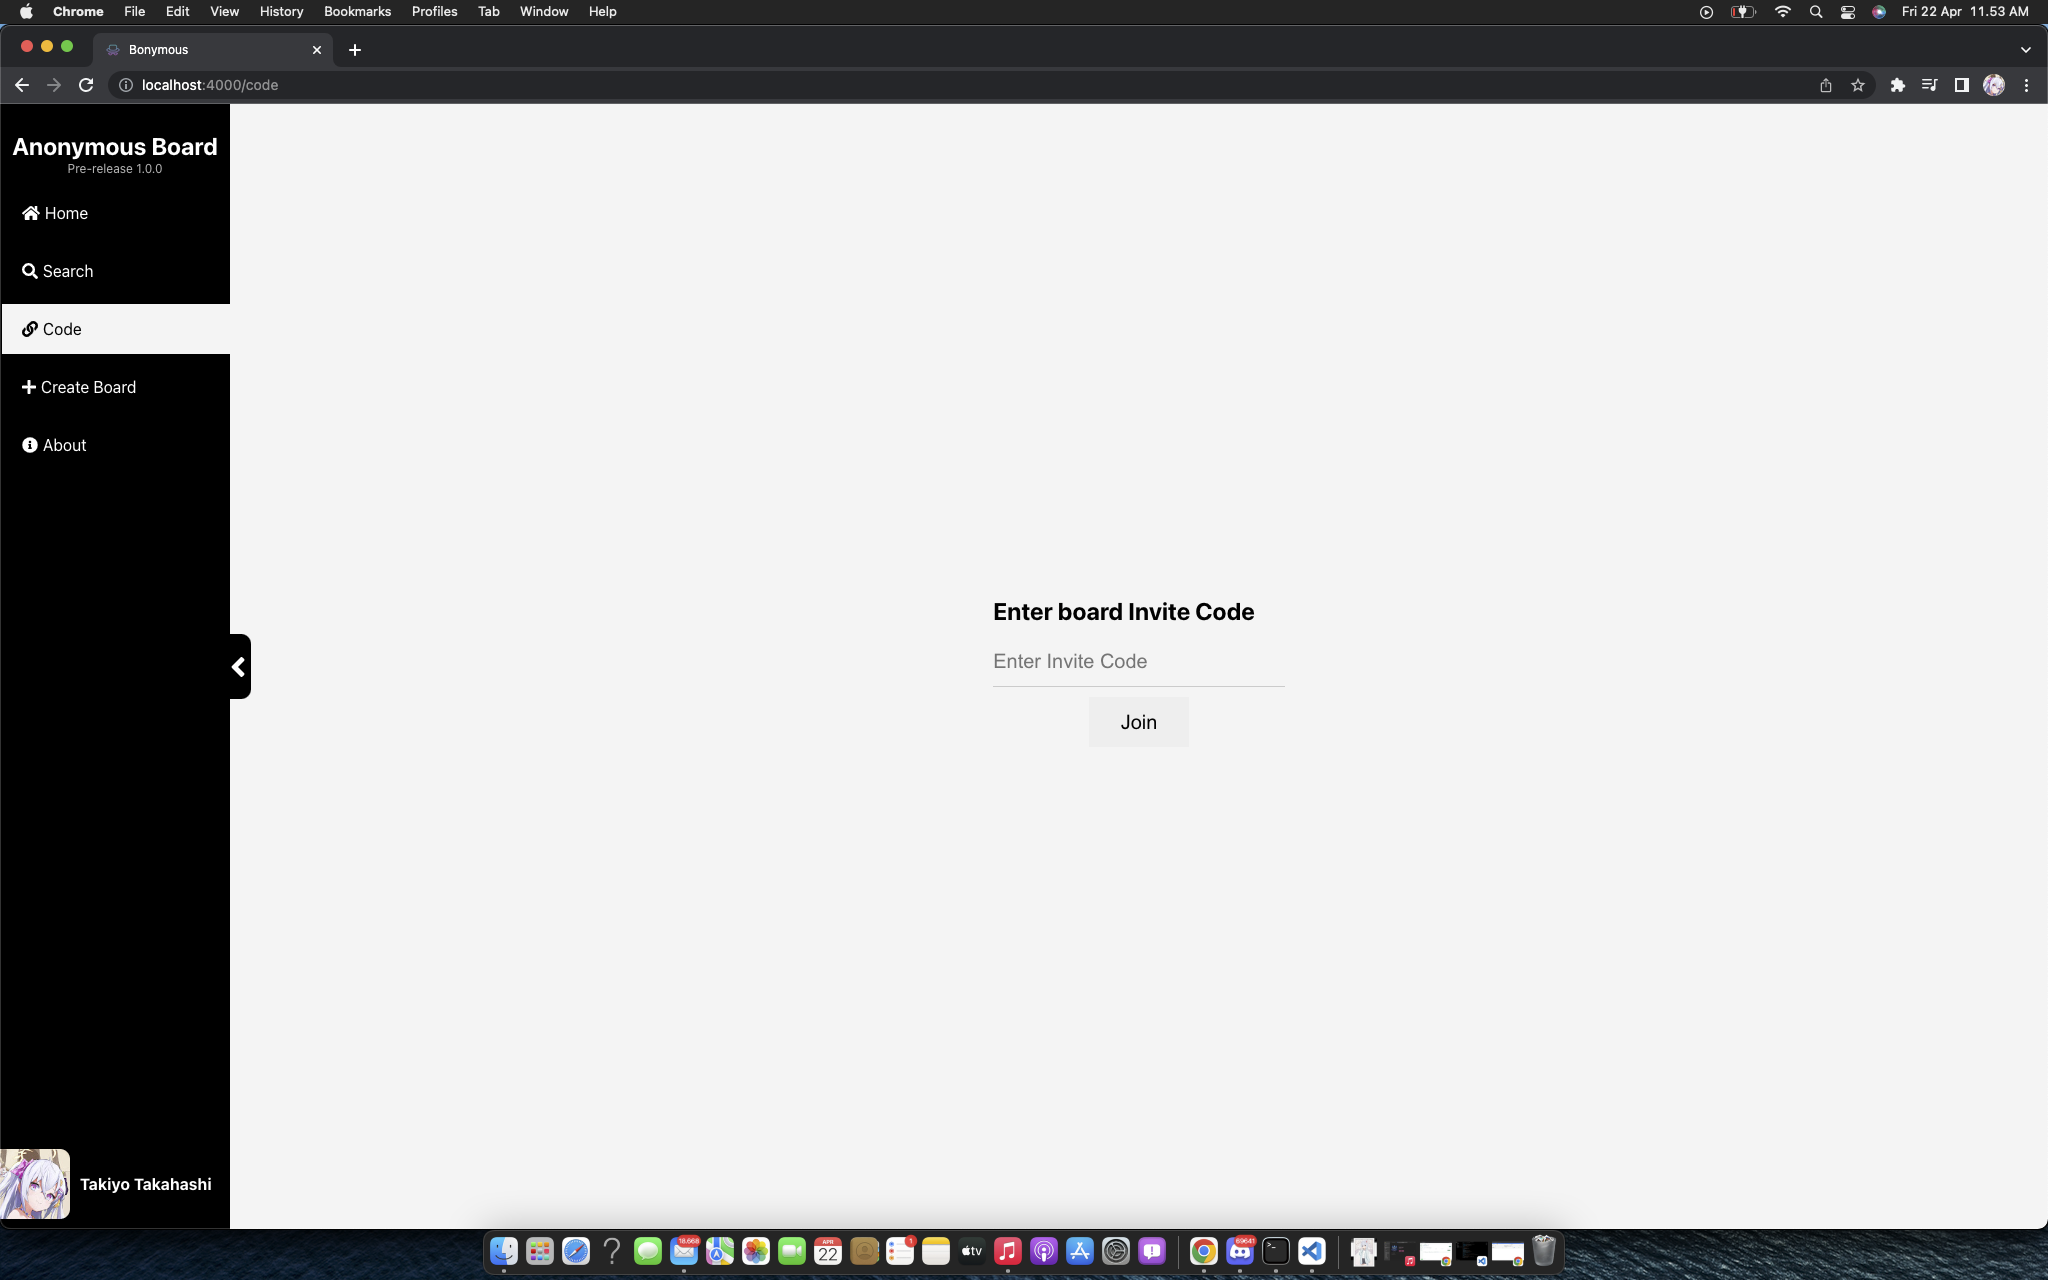
Task: Click the new tab plus button
Action: click(x=354, y=49)
